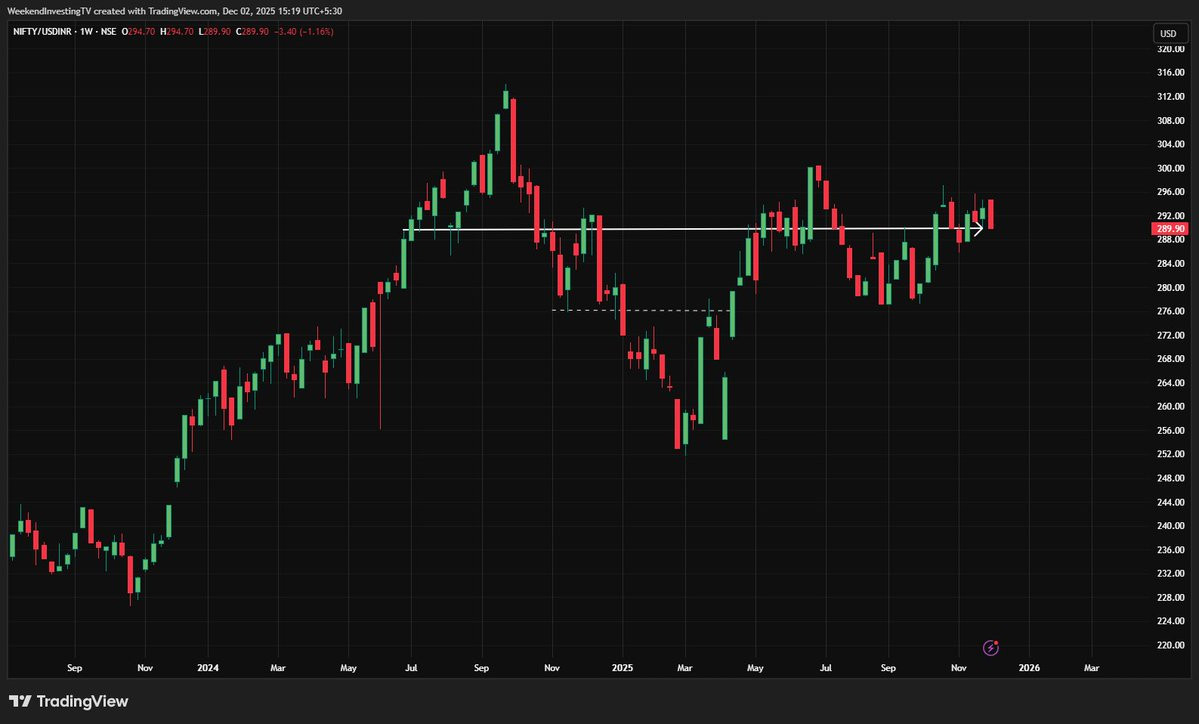Select the 1W interval label in legend
Image resolution: width=1199 pixels, height=724 pixels.
pyautogui.click(x=86, y=31)
